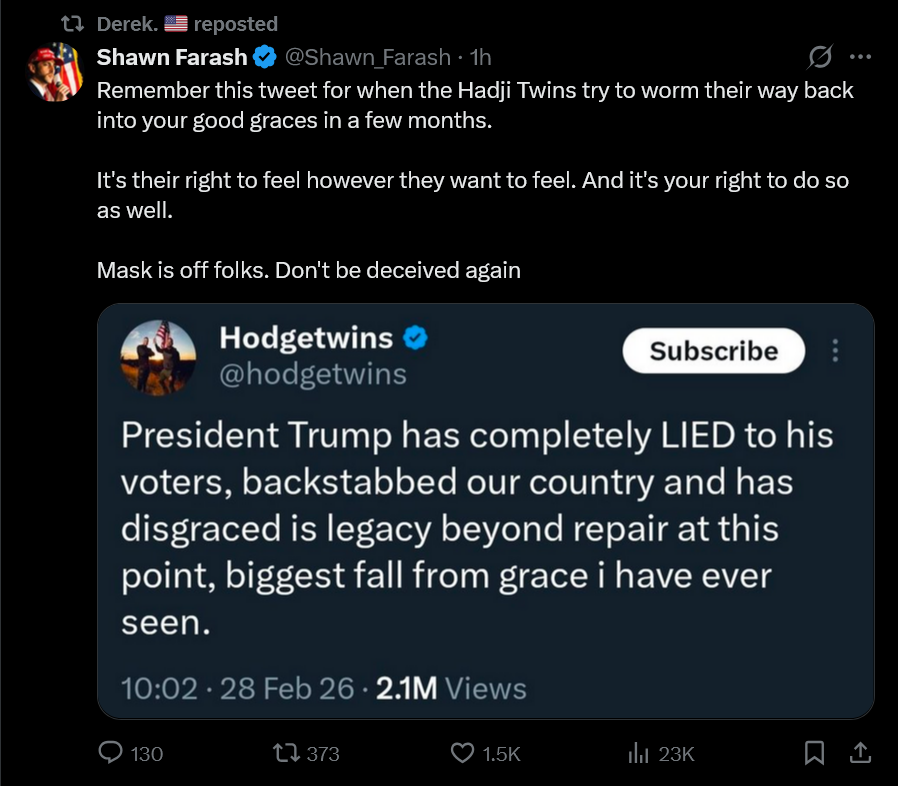The image size is (898, 786).
Task: Bookmark this tweet
Action: 814,753
